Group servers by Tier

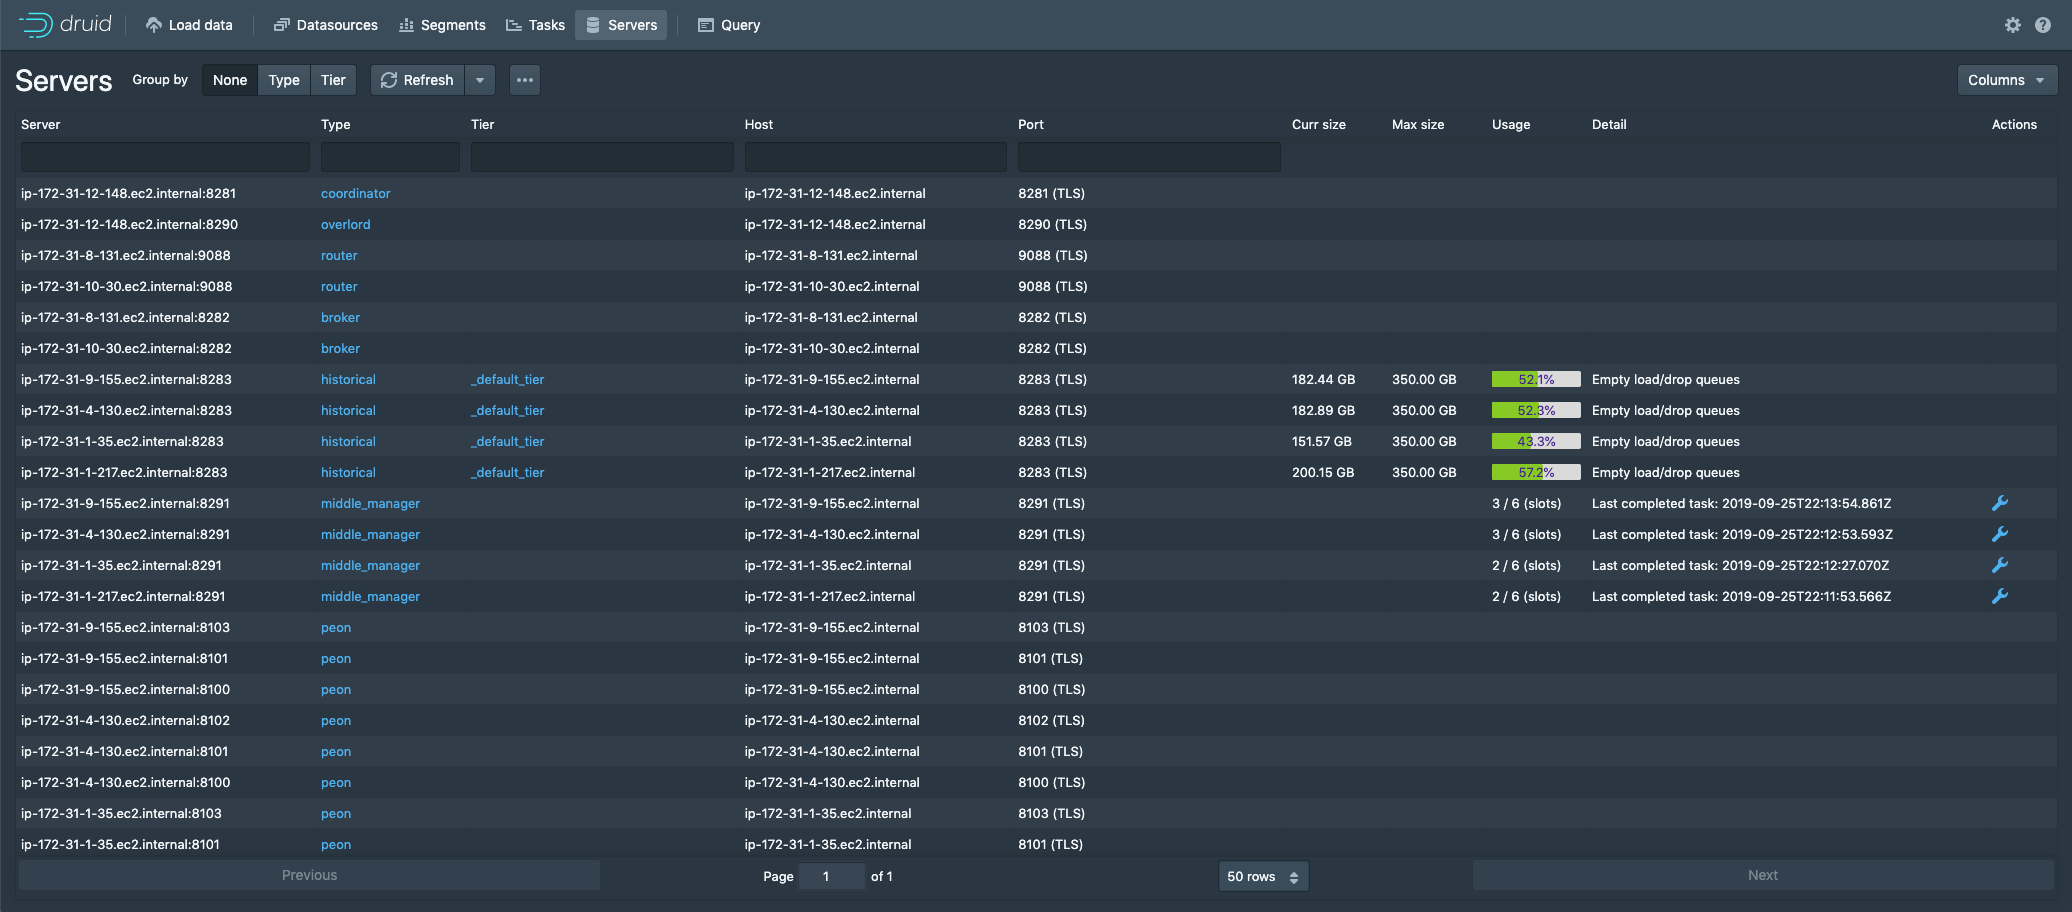pos(333,80)
